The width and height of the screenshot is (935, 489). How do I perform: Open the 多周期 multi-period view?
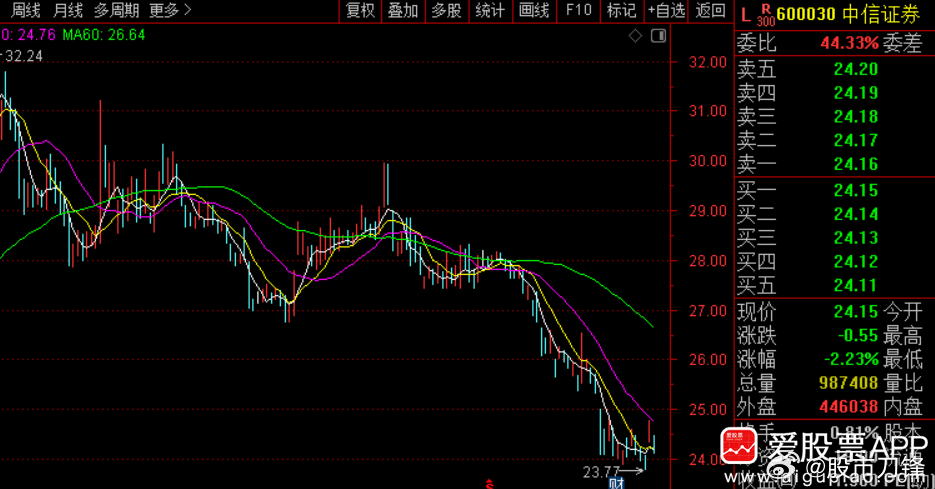116,10
